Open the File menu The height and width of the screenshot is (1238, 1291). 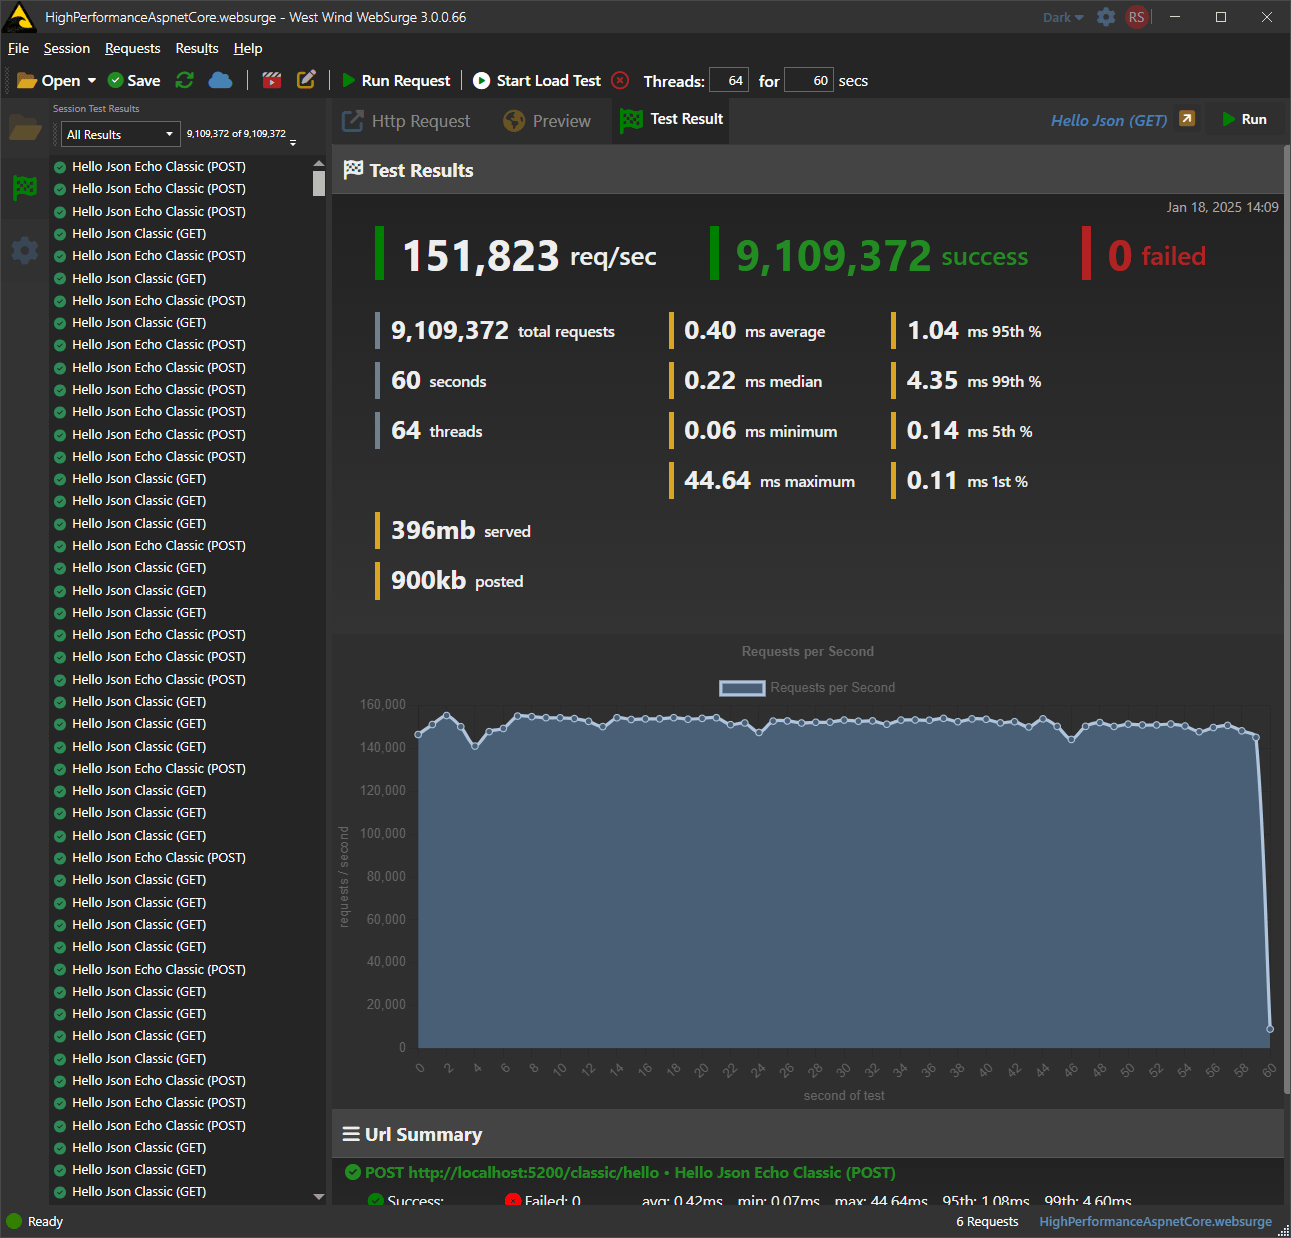18,48
